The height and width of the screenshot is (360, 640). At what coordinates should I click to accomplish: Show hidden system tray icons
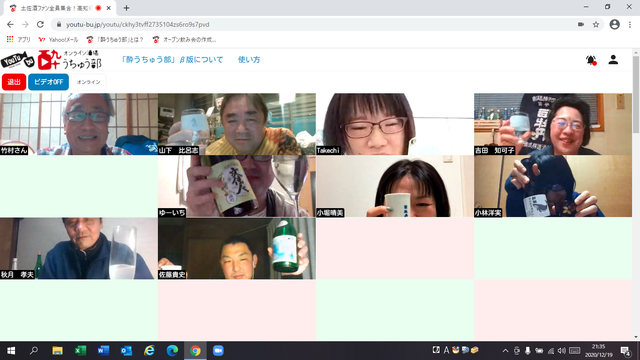505,351
